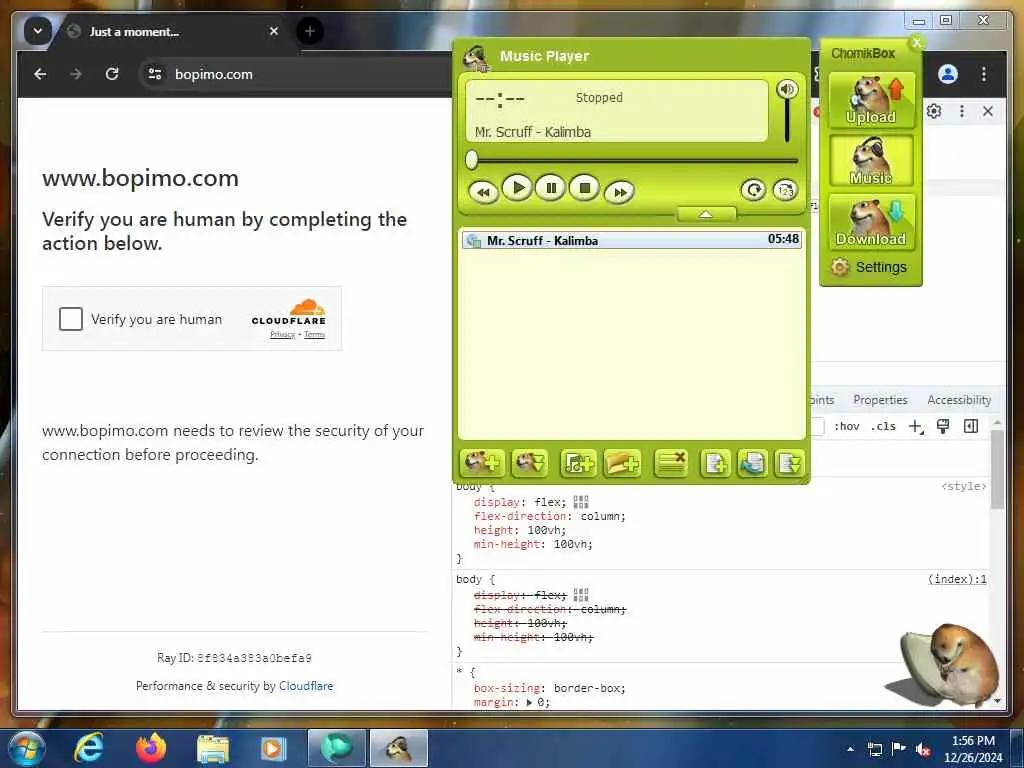This screenshot has width=1024, height=768.
Task: Check the Verify you are human box
Action: pyautogui.click(x=71, y=319)
